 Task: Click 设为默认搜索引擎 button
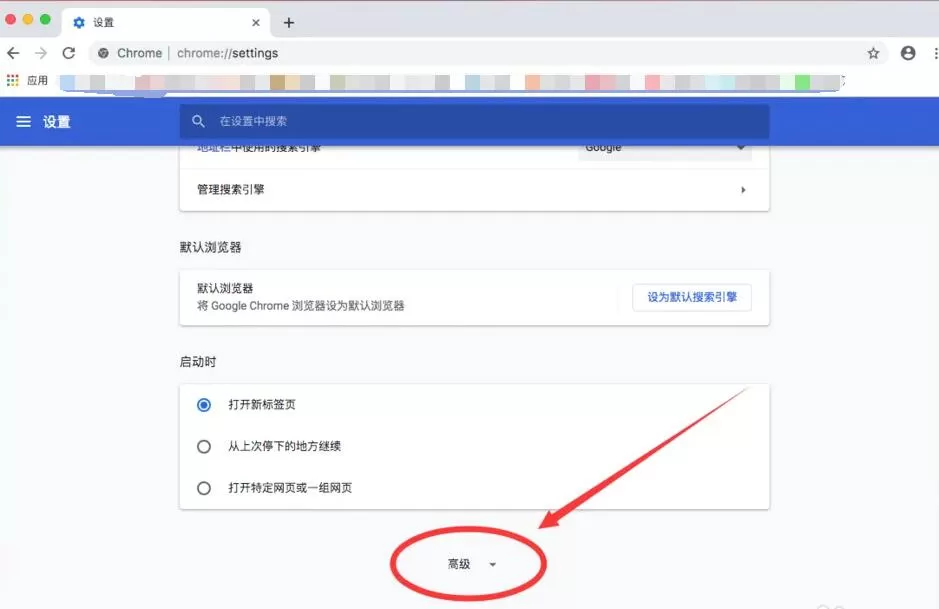pyautogui.click(x=692, y=297)
